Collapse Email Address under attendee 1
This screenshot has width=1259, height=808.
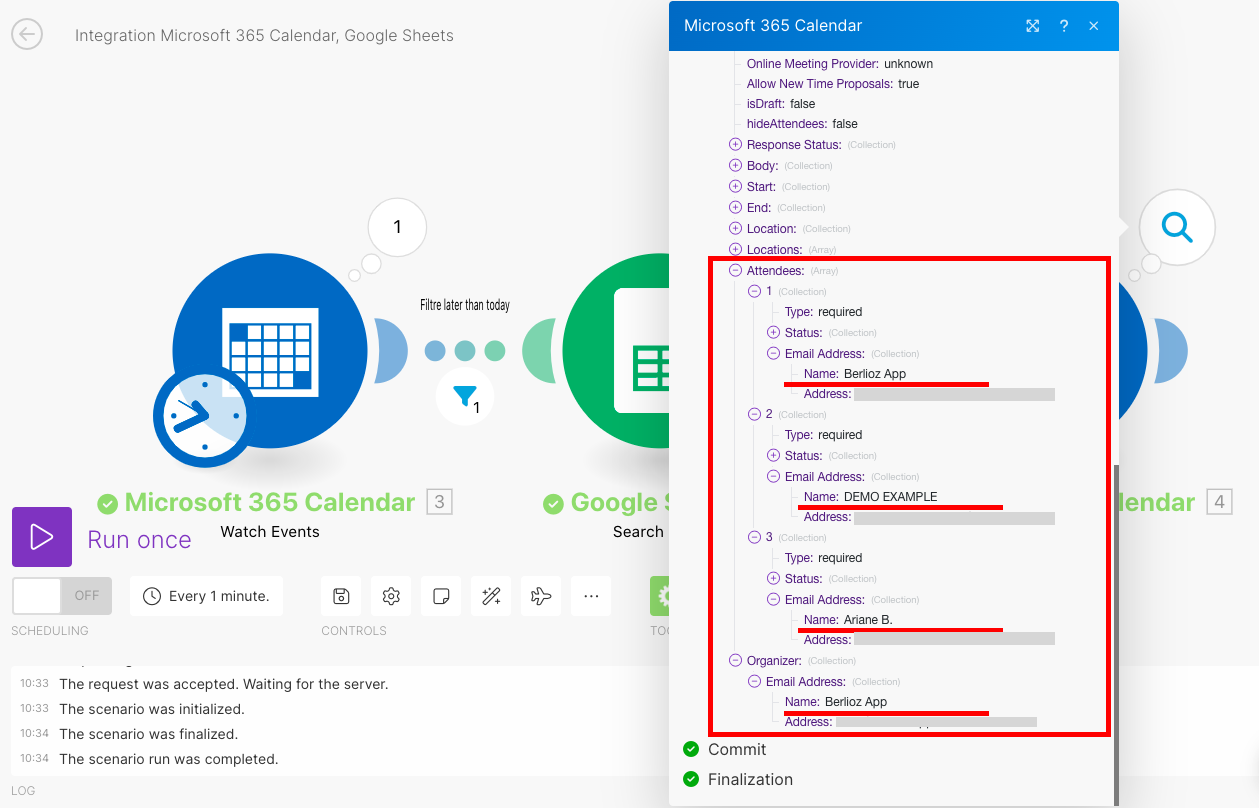point(773,353)
